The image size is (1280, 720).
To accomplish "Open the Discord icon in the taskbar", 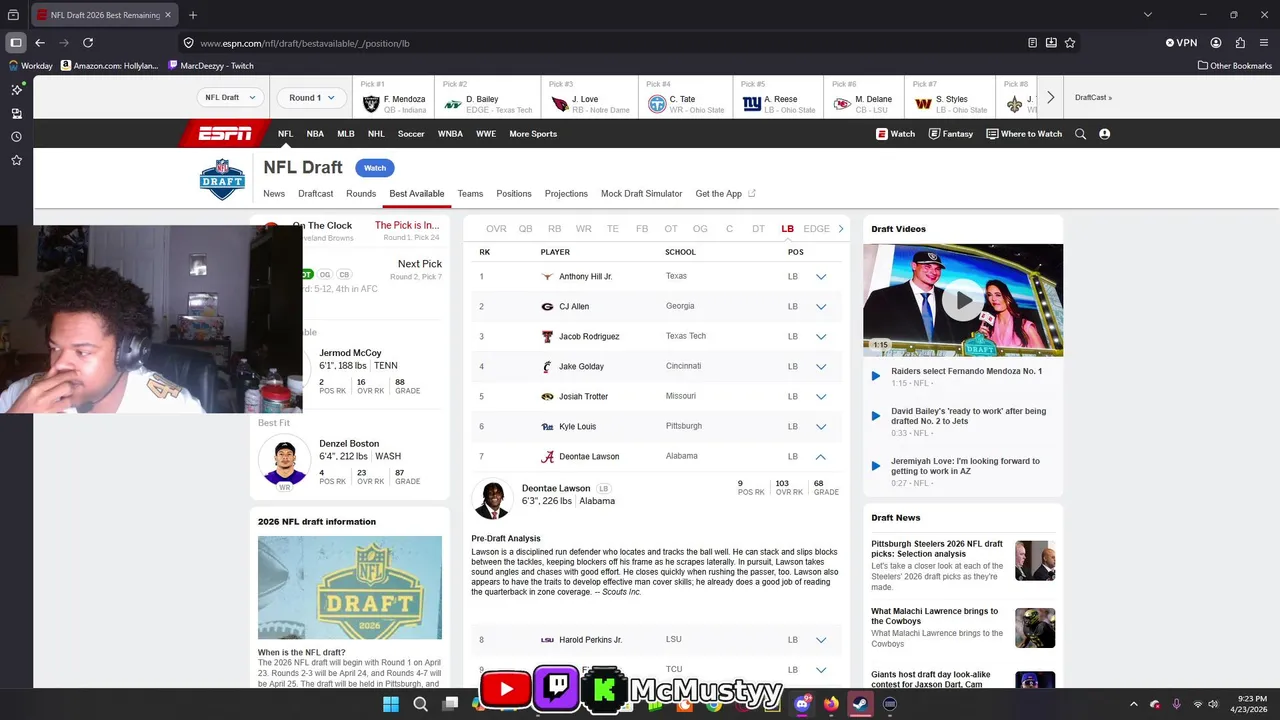I will point(802,704).
